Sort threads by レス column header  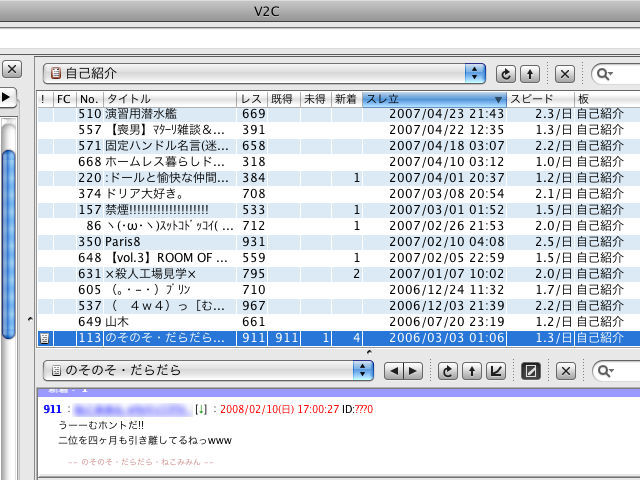(x=252, y=99)
